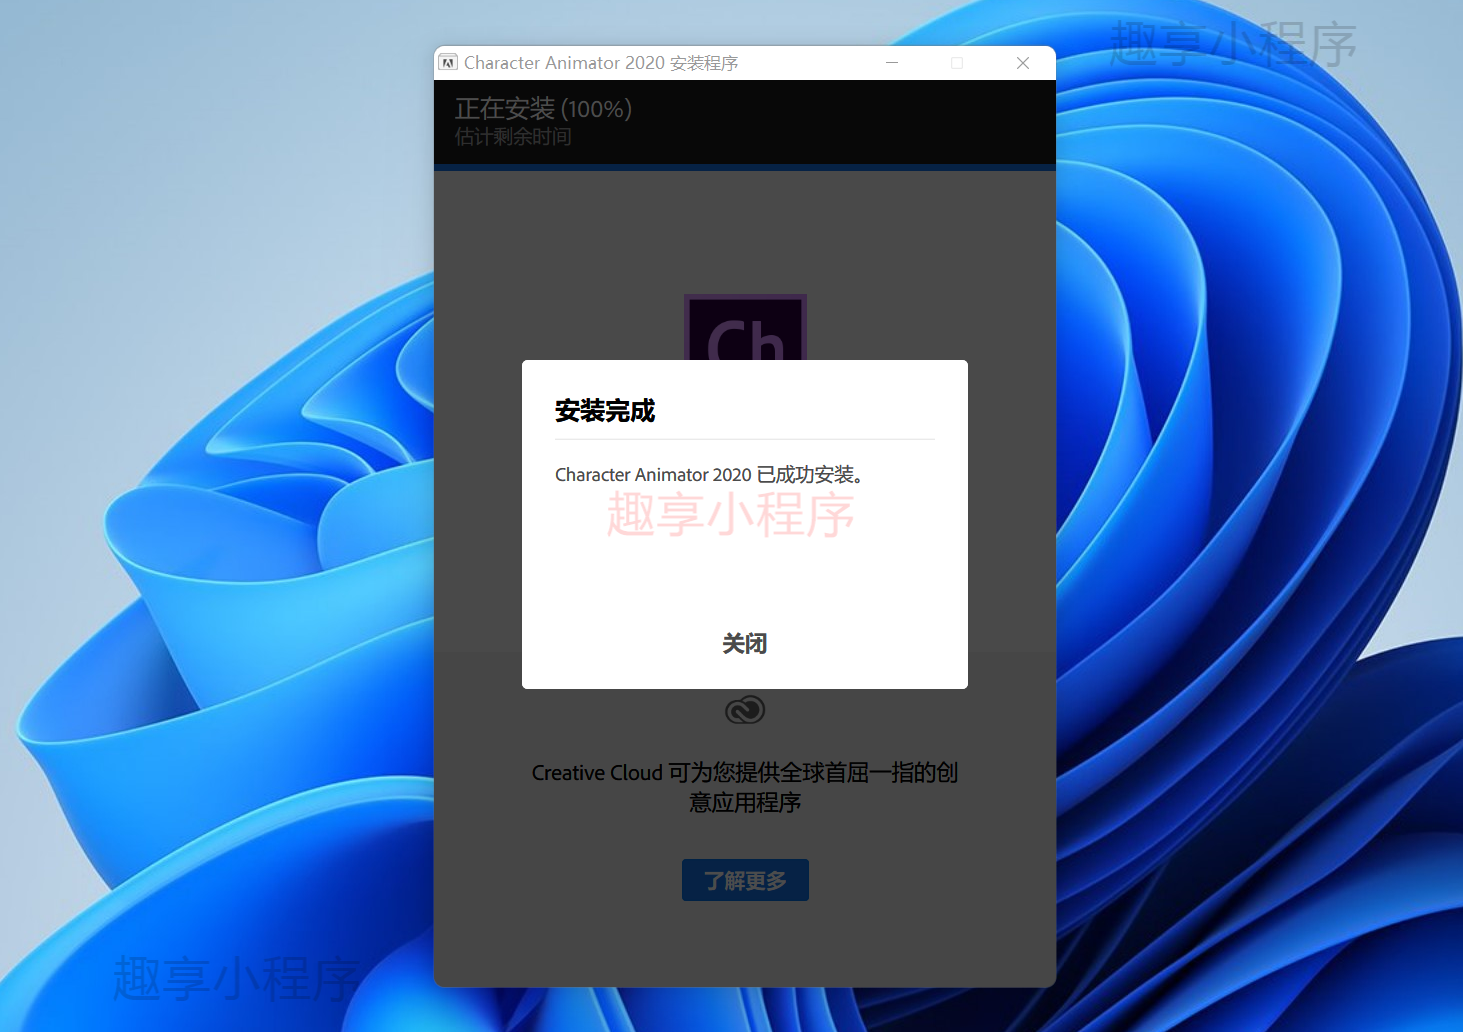Click the text 'Character Animator 2020 已成功安装。'
Viewport: 1463px width, 1032px height.
coord(709,475)
